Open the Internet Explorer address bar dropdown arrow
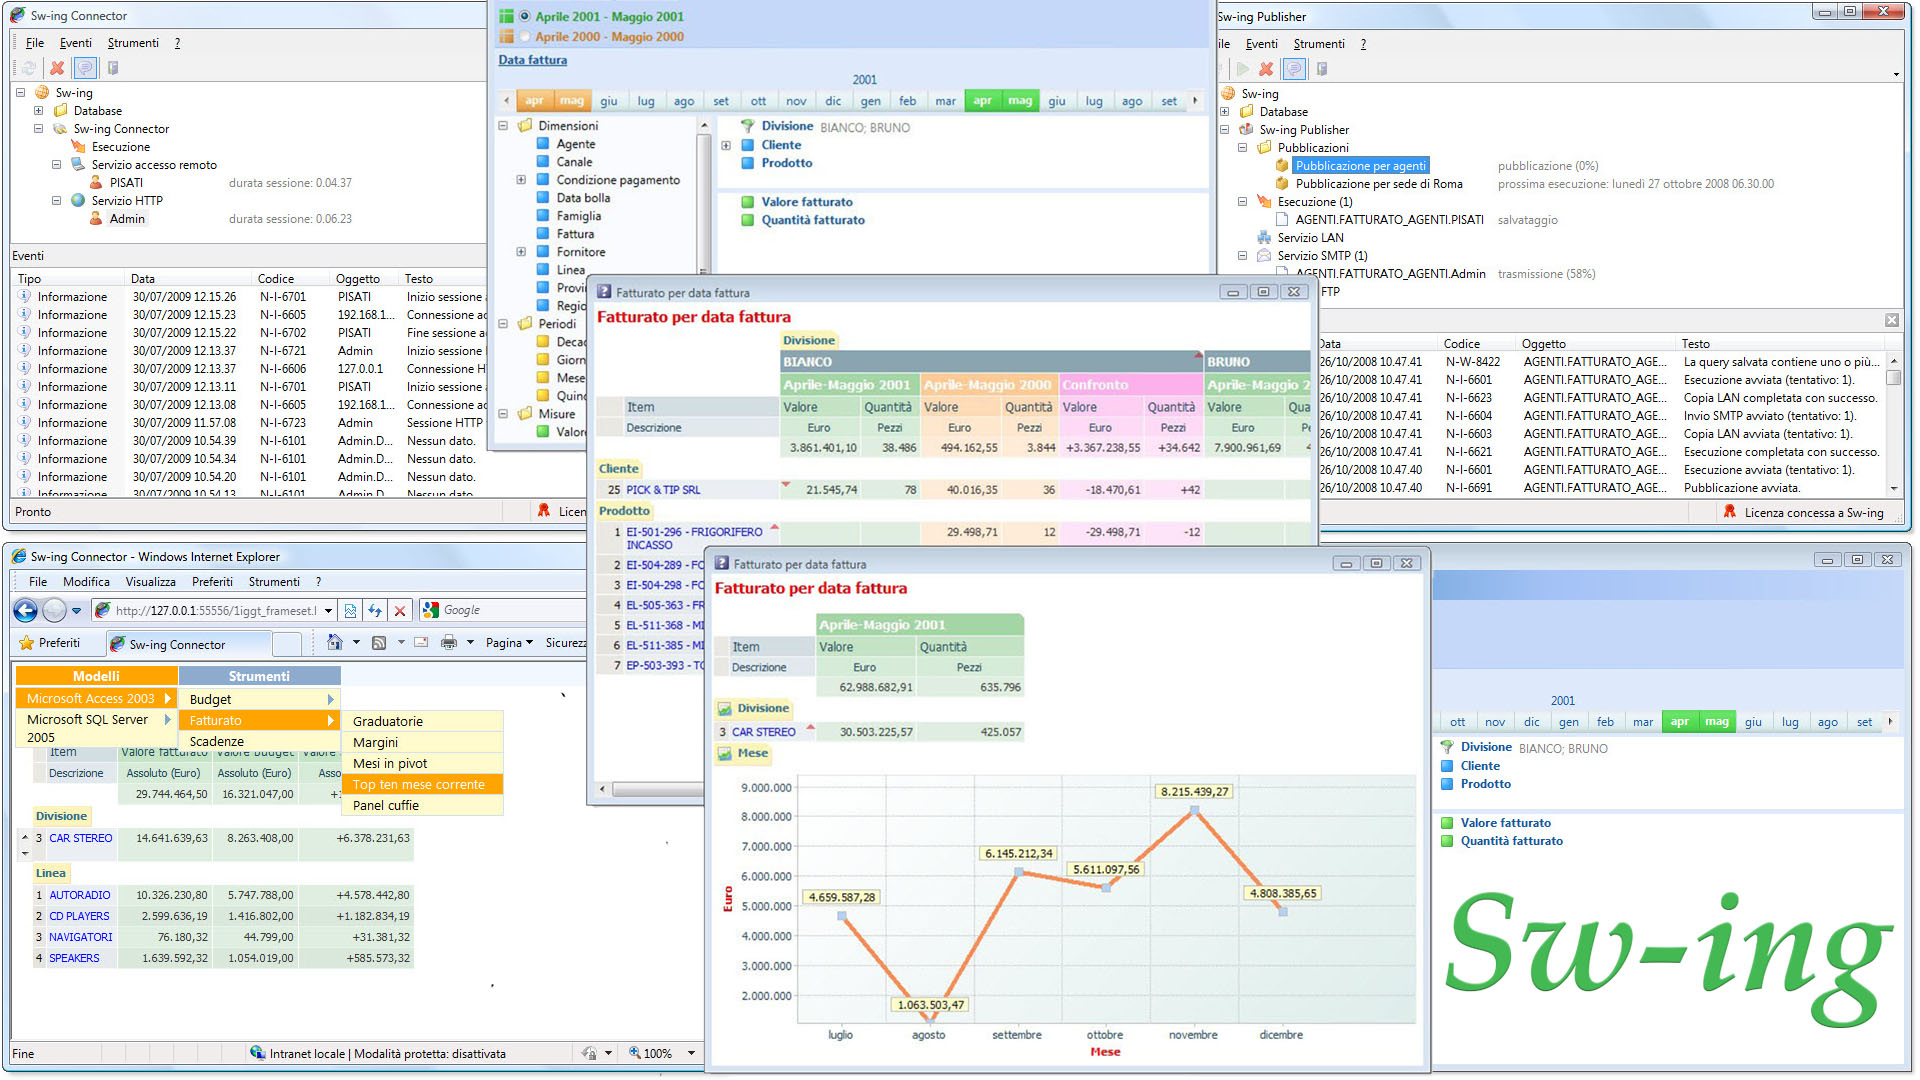The width and height of the screenshot is (1920, 1080). [327, 610]
